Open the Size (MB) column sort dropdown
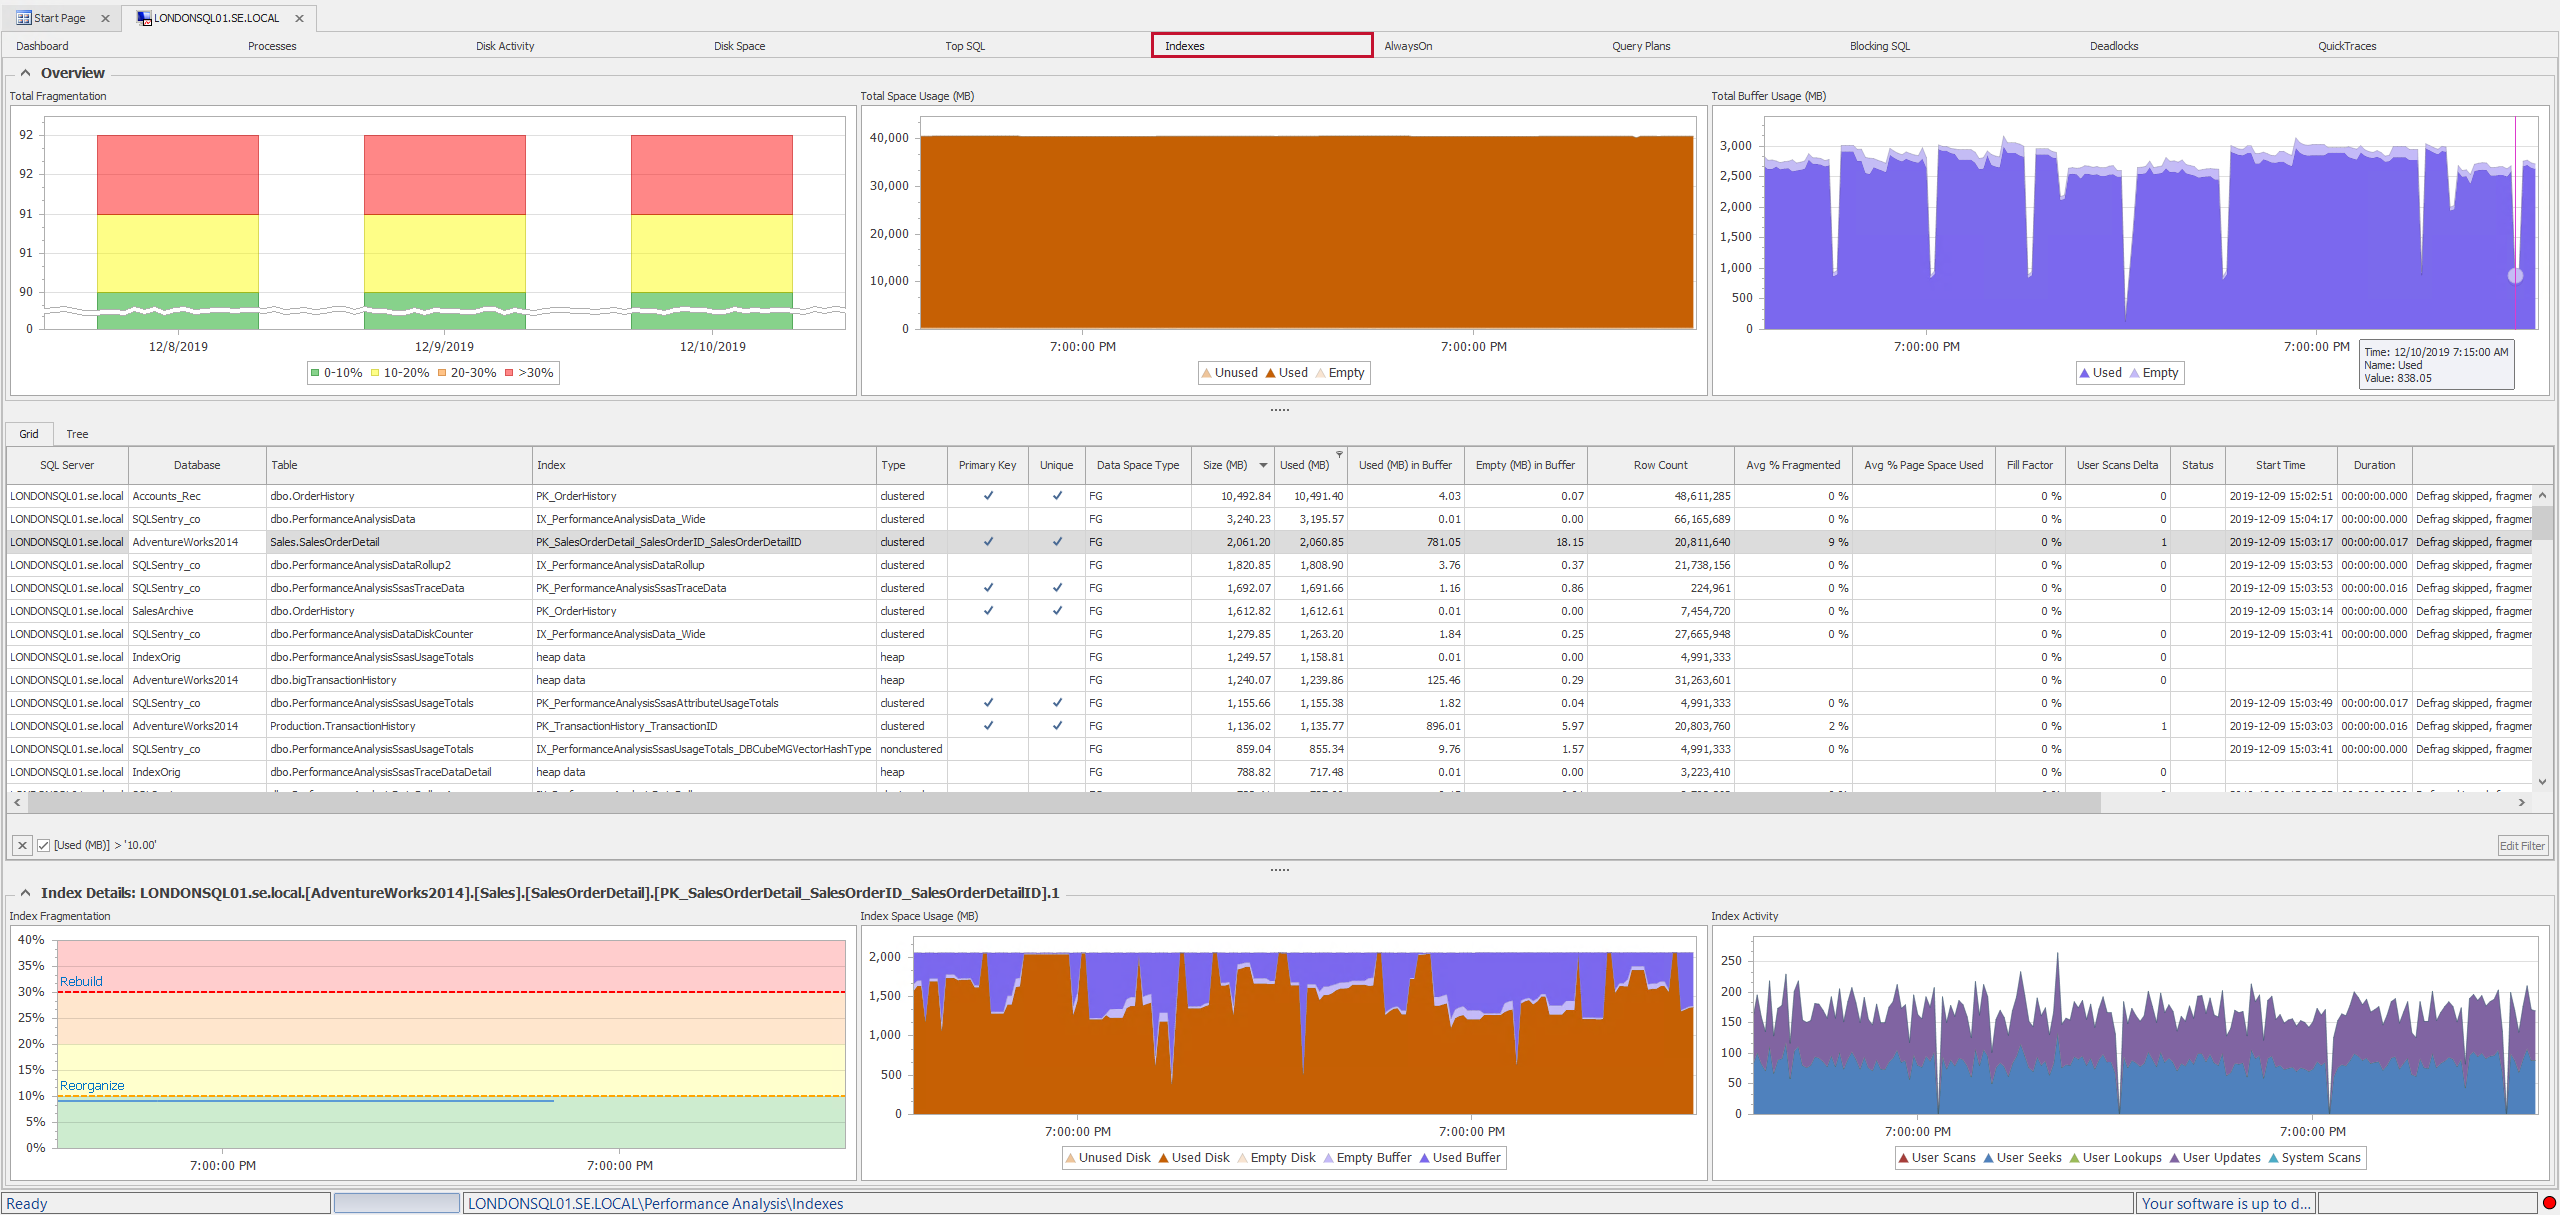Viewport: 2560px width, 1215px height. click(x=1262, y=466)
